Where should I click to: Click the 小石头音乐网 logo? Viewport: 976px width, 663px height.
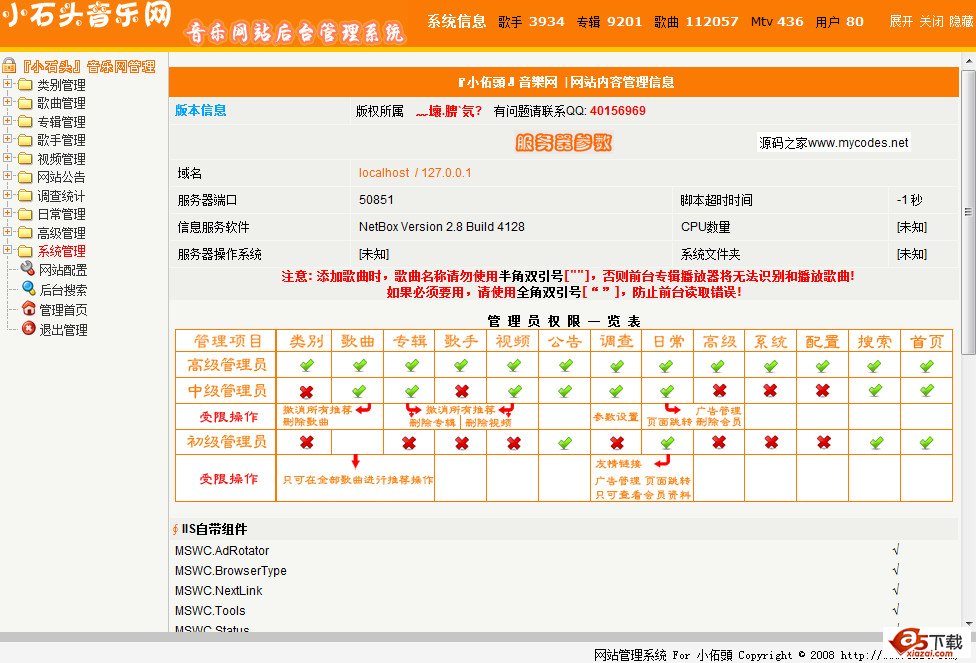coord(87,15)
